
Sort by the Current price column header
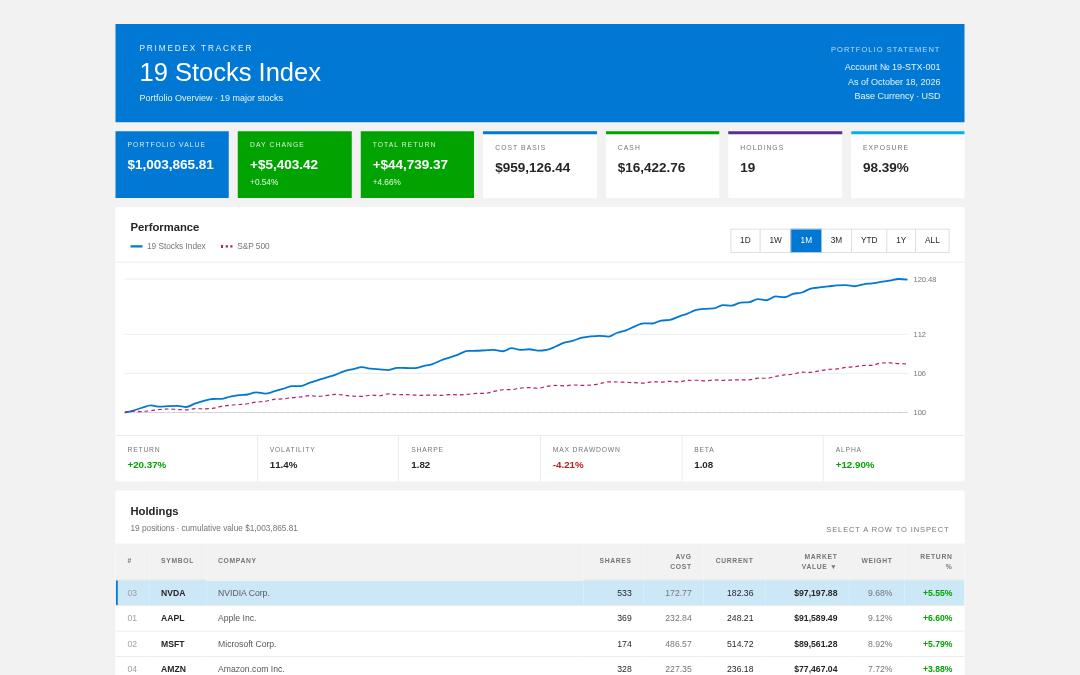coord(734,561)
